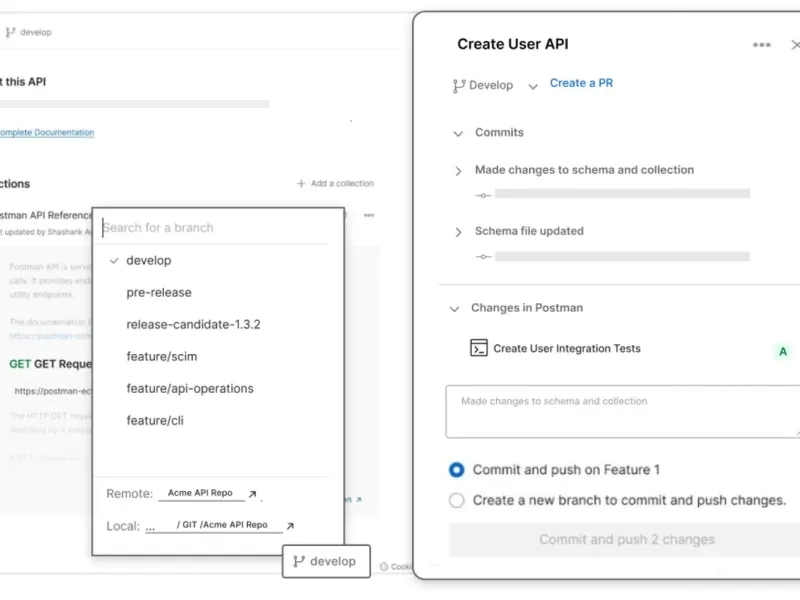Click the branch icon next to Develop
This screenshot has width=800, height=600.
[x=459, y=86]
